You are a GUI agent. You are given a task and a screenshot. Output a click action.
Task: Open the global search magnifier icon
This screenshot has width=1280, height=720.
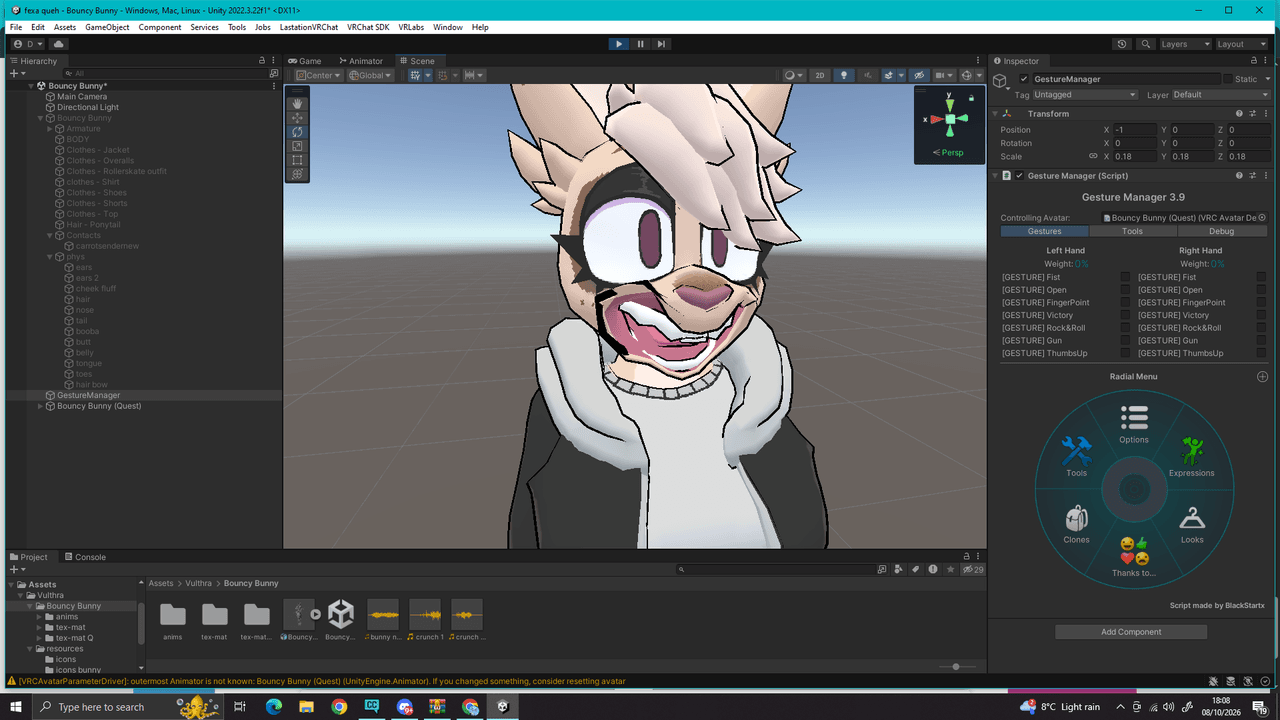[x=1146, y=44]
